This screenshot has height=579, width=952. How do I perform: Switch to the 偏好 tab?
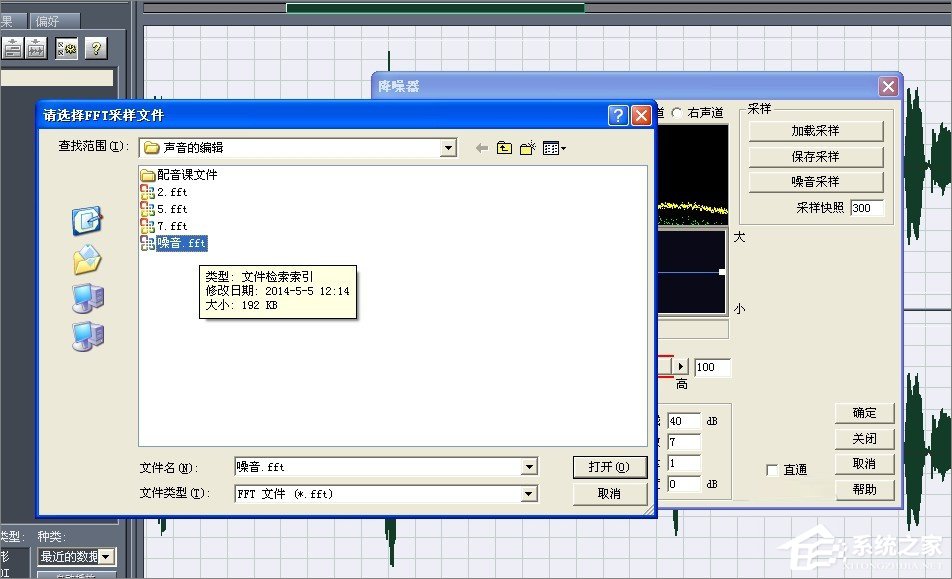click(x=48, y=19)
